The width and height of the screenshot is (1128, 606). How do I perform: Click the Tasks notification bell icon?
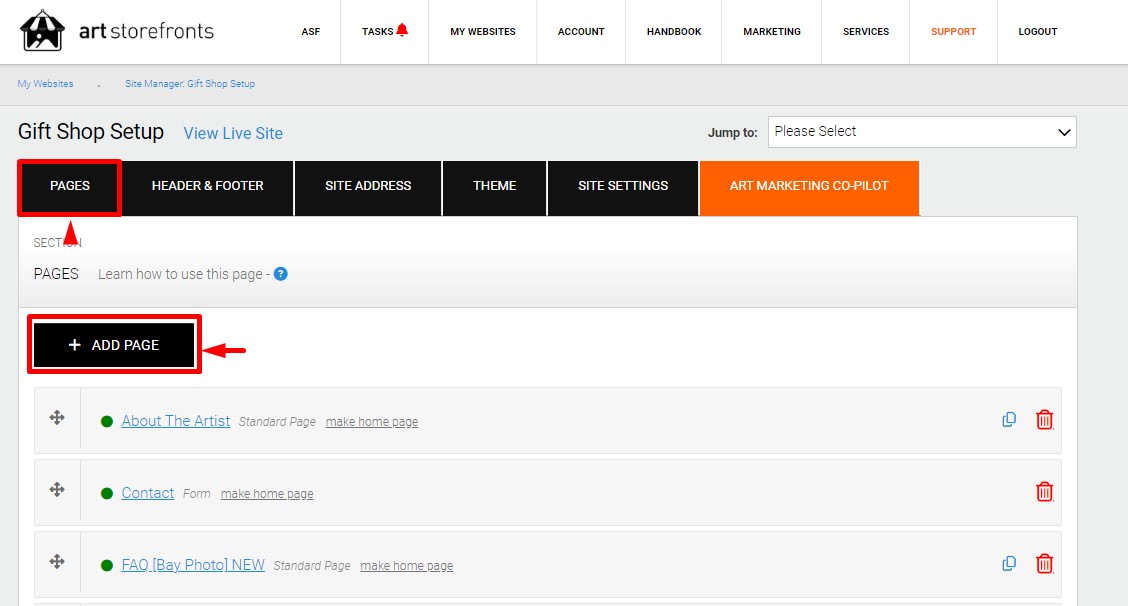[x=402, y=30]
